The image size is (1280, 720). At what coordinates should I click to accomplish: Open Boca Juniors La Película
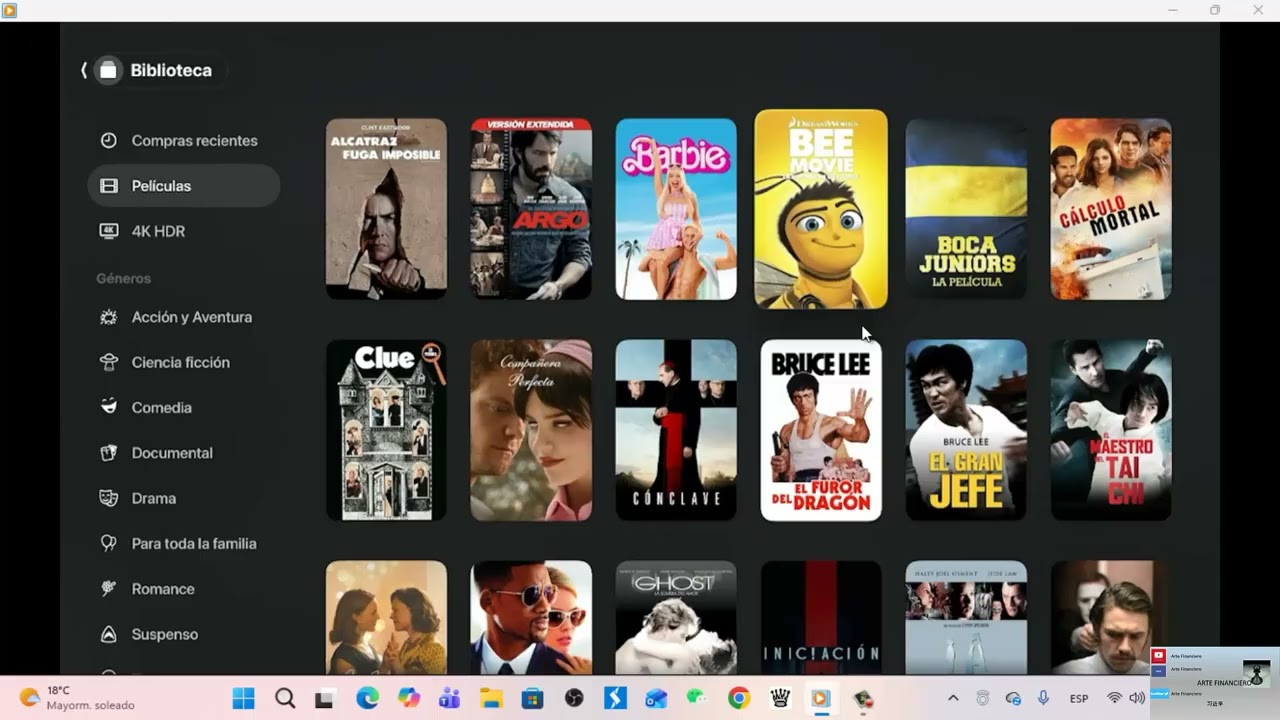pyautogui.click(x=966, y=209)
